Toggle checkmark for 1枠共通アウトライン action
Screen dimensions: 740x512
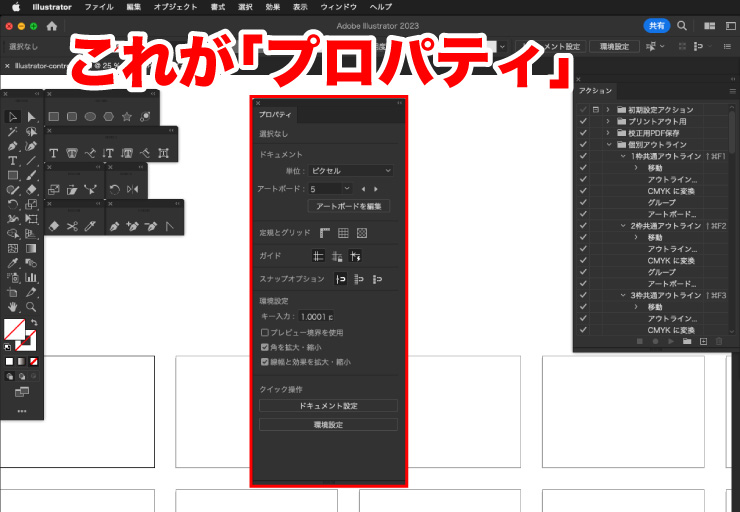coord(583,156)
